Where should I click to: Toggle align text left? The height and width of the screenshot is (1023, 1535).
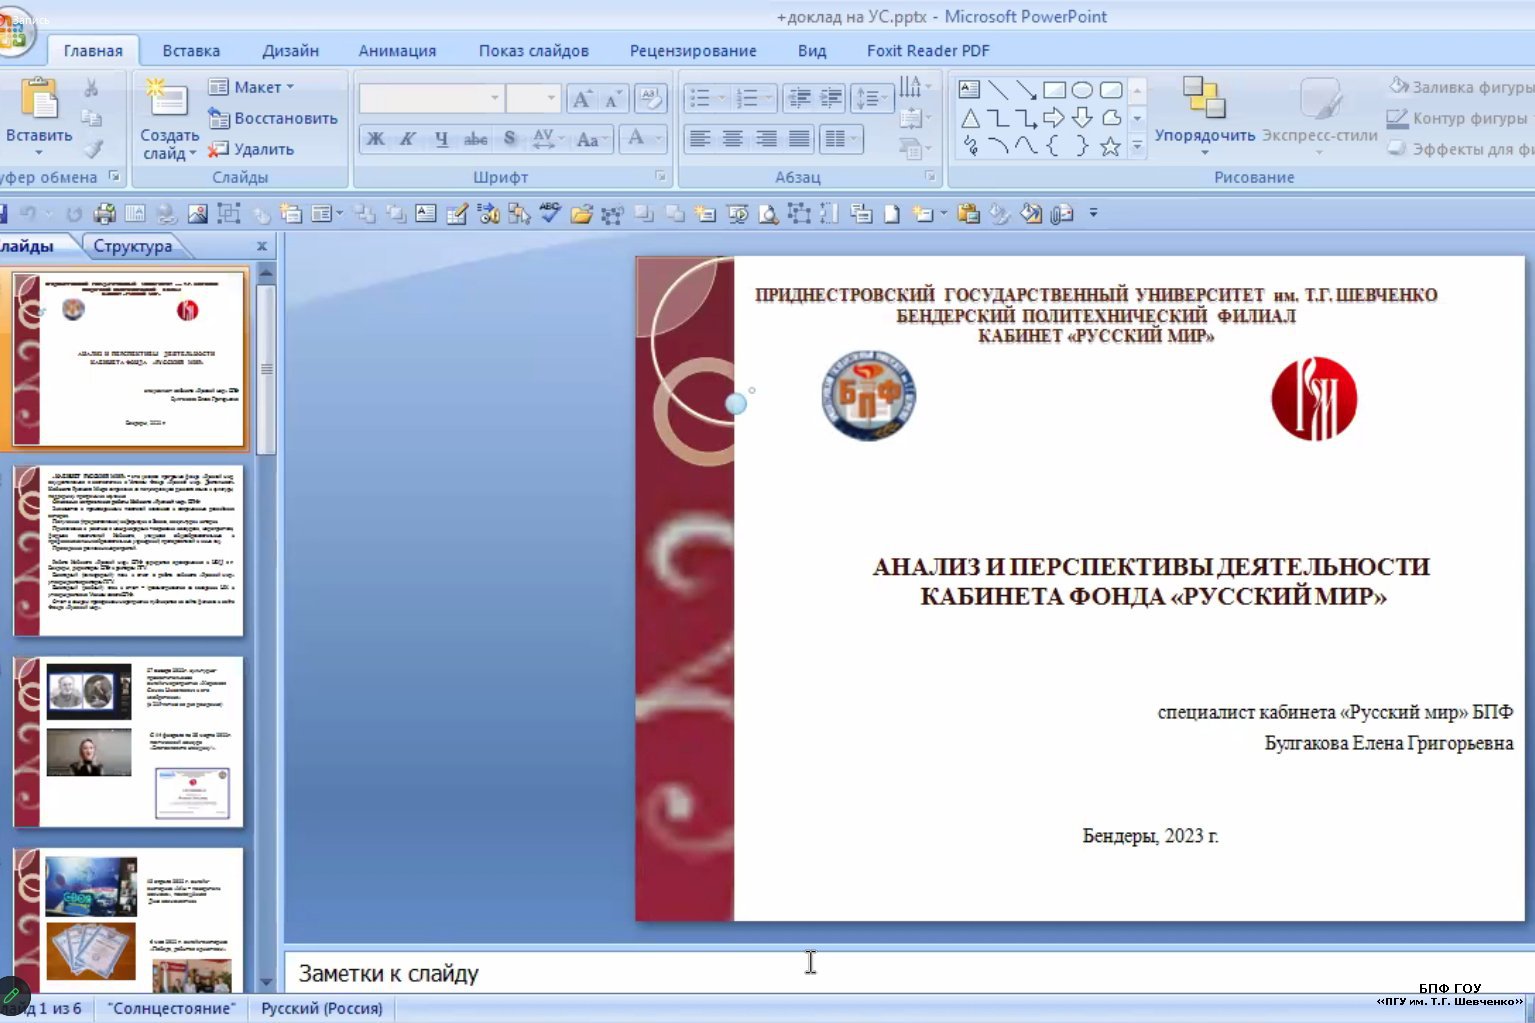coord(700,139)
